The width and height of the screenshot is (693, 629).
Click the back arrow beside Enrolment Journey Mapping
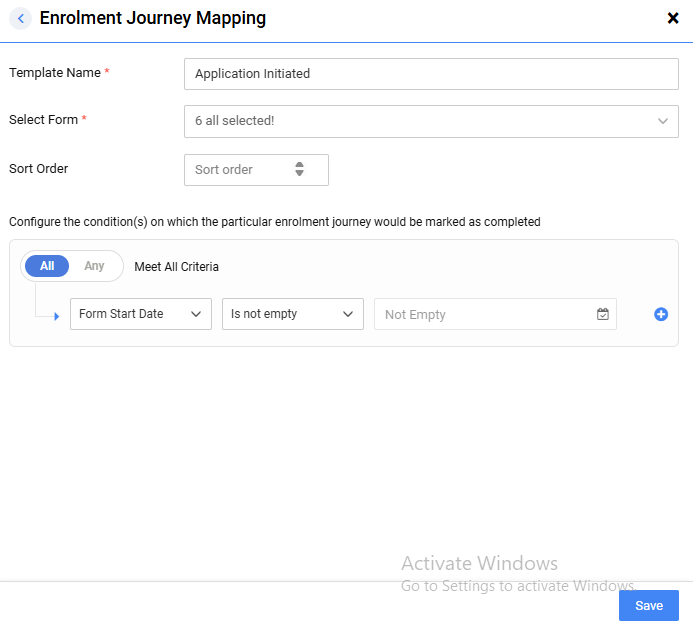21,18
